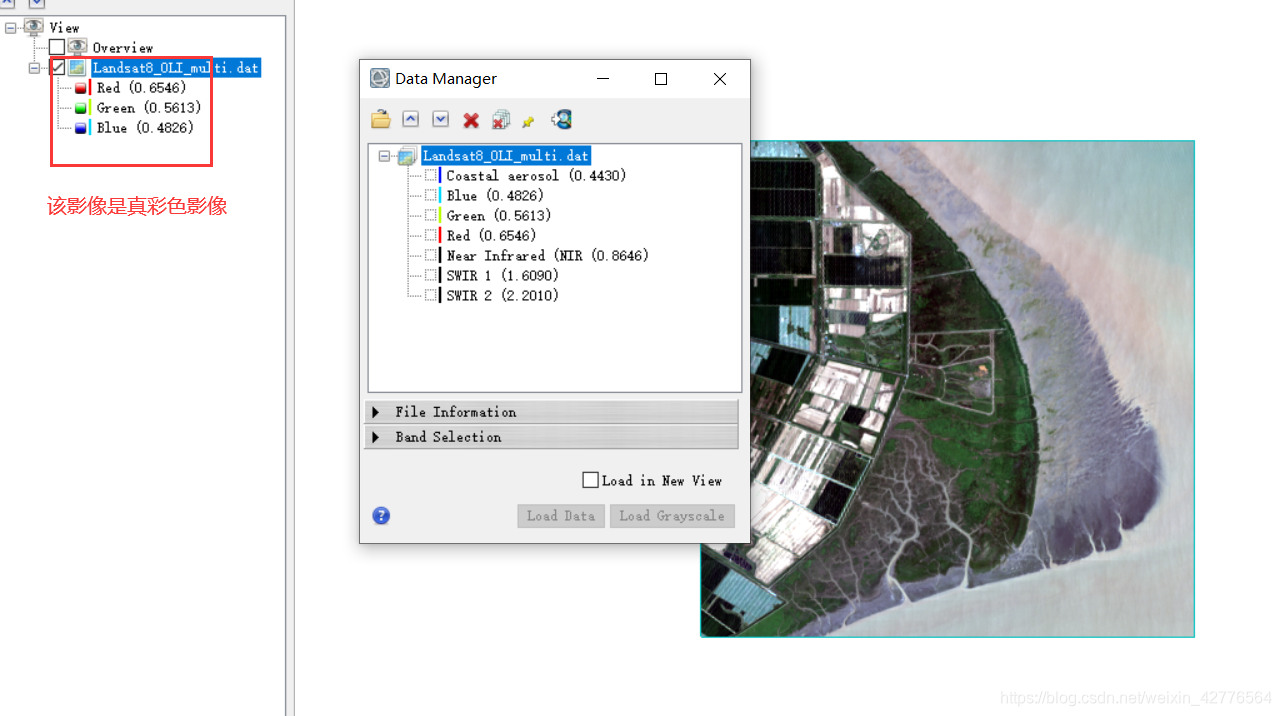Click the blue channel icon beside Blue (0.4826)
Screen dimensions: 1281x716
(83, 128)
